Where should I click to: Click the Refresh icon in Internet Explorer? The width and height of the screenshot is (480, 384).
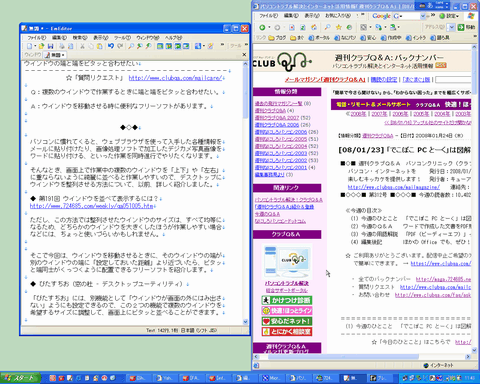(x=303, y=27)
